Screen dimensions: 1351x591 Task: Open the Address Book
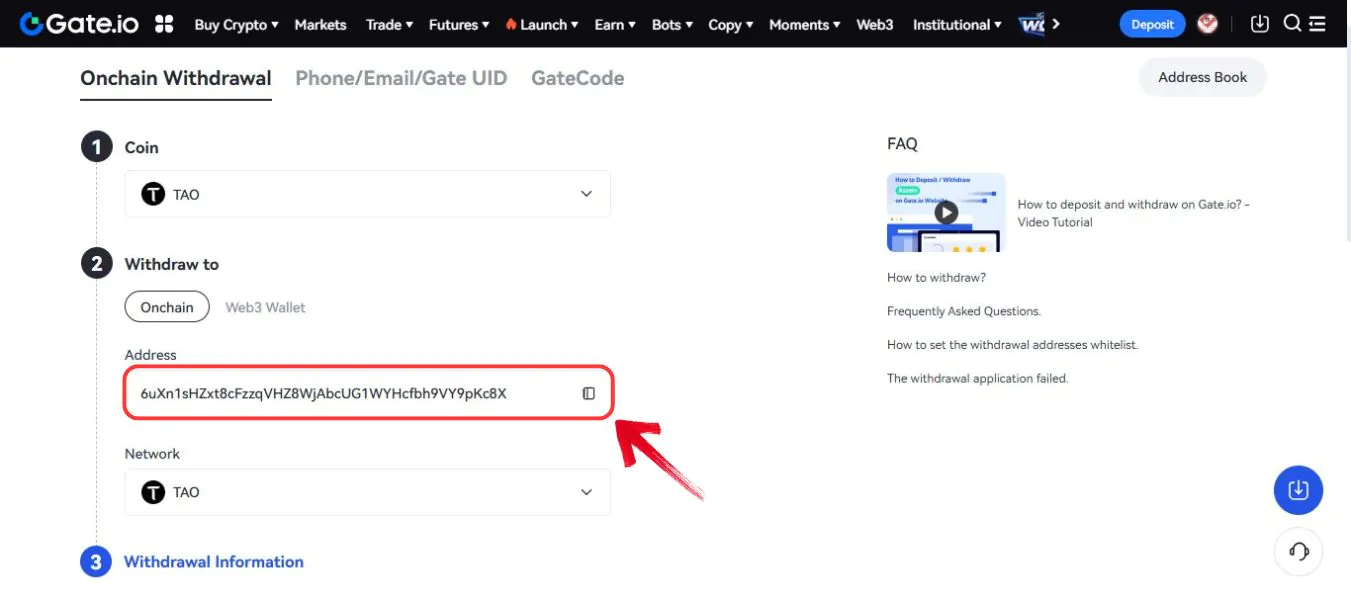click(1202, 77)
